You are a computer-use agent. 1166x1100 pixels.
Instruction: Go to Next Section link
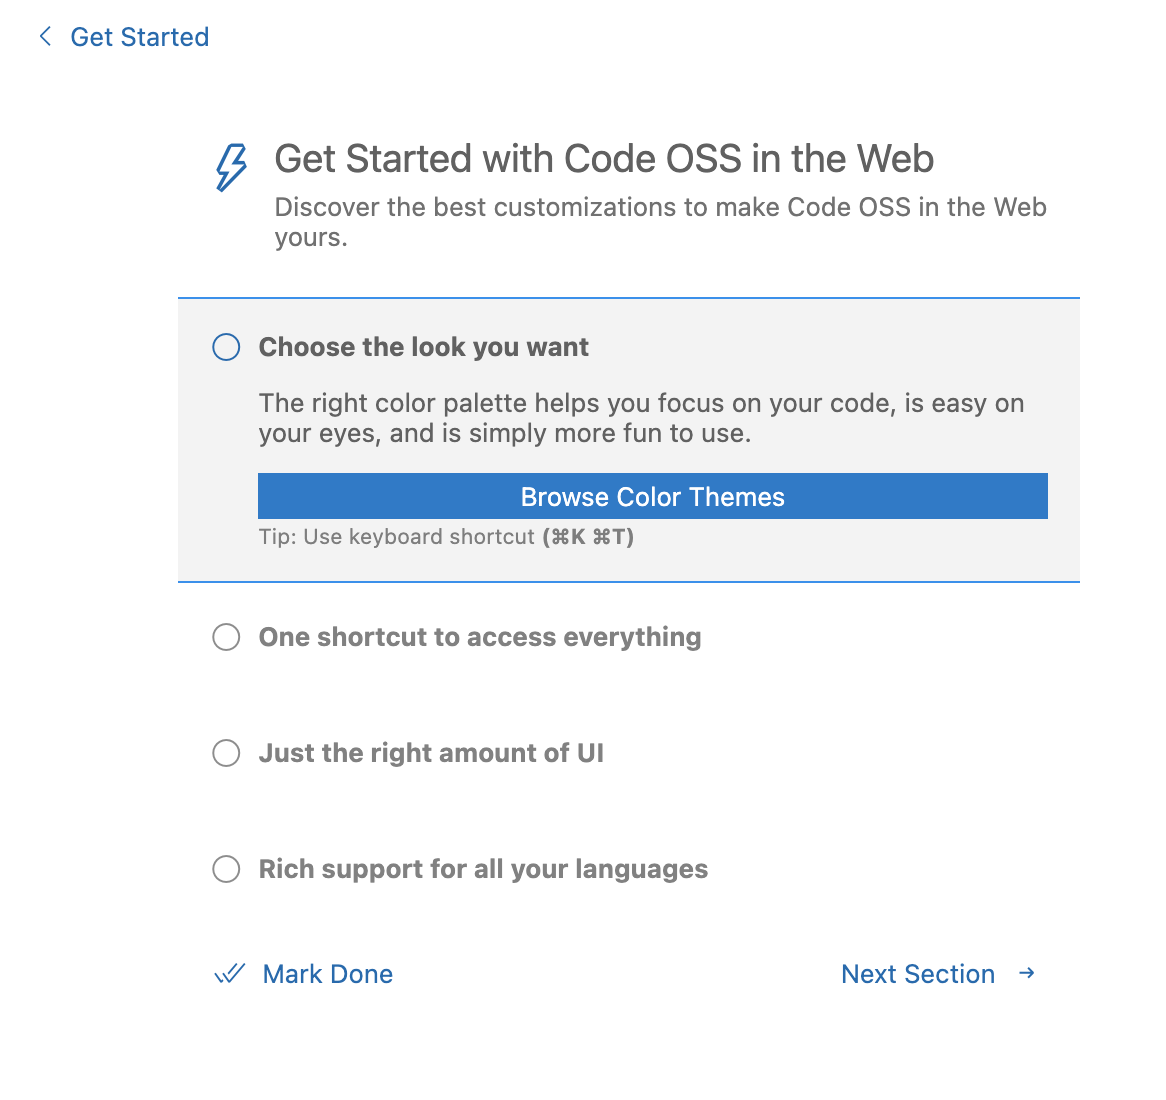coord(917,974)
